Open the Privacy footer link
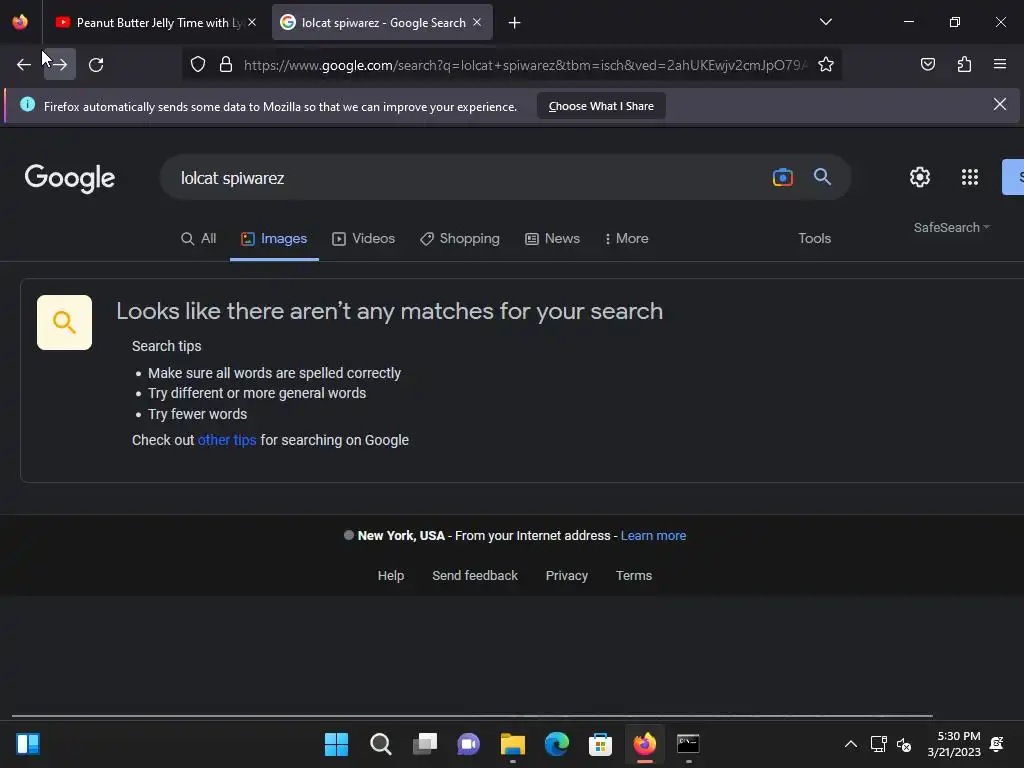Viewport: 1024px width, 768px height. [x=567, y=575]
